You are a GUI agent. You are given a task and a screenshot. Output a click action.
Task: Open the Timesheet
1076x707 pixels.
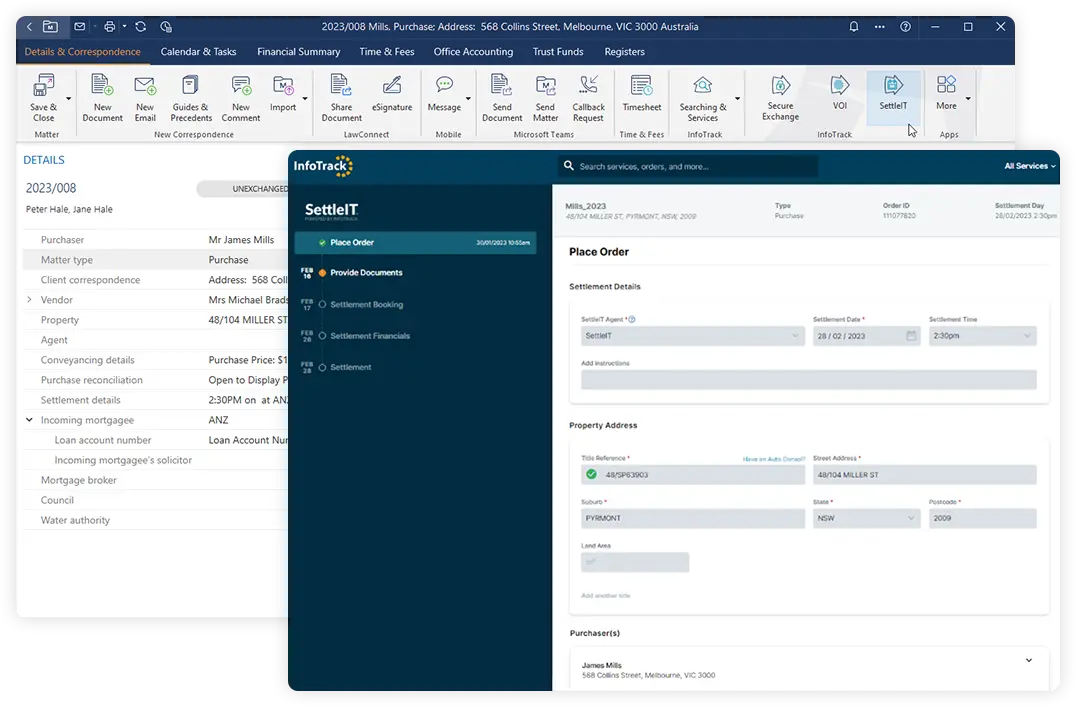(642, 93)
